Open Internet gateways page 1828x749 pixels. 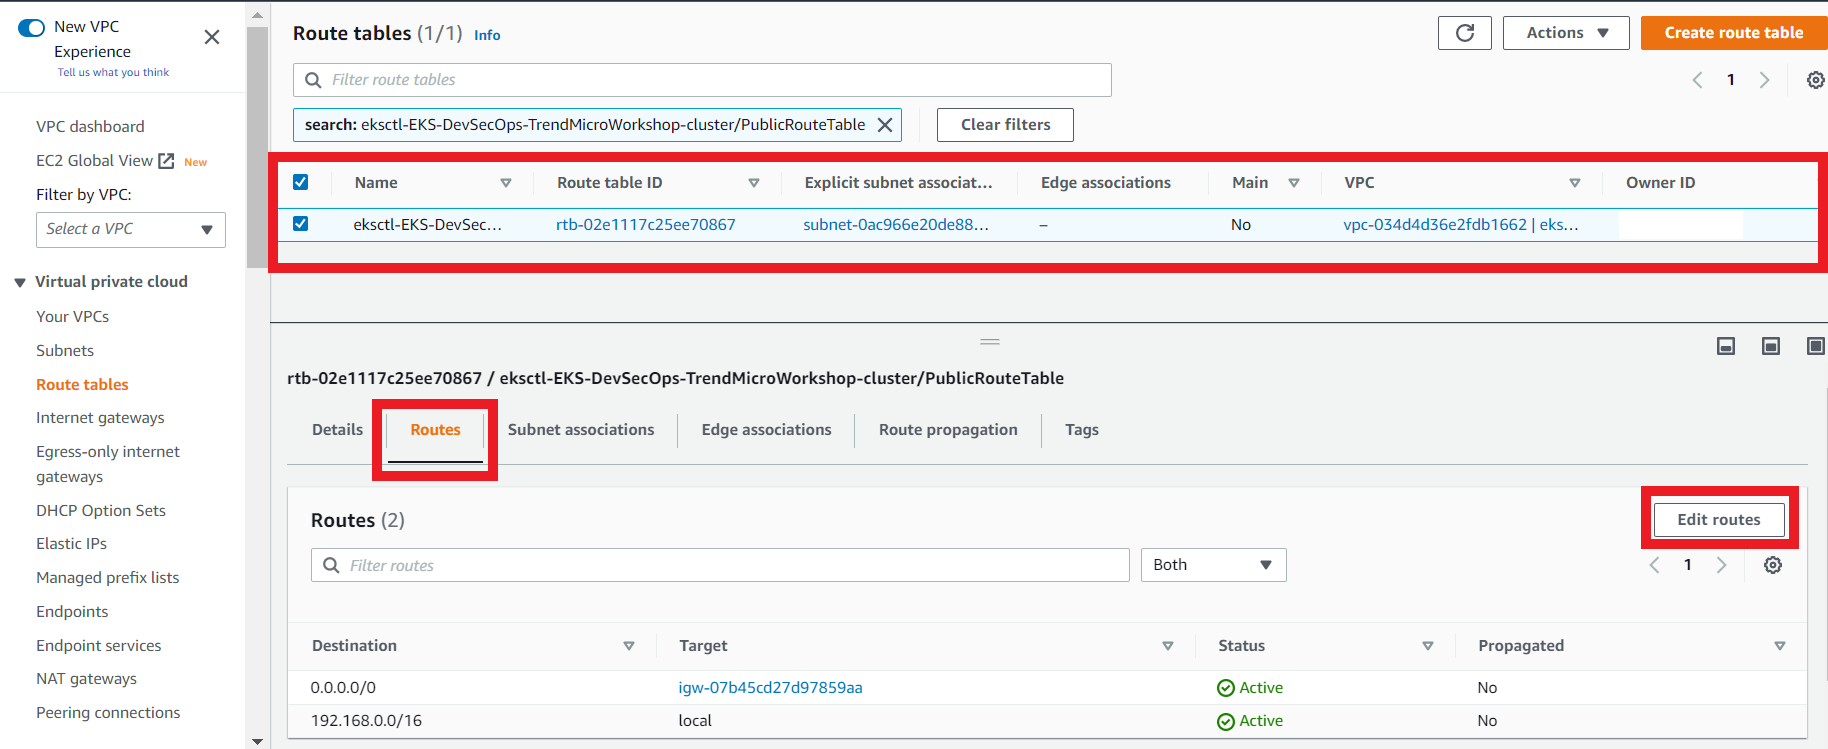coord(100,417)
